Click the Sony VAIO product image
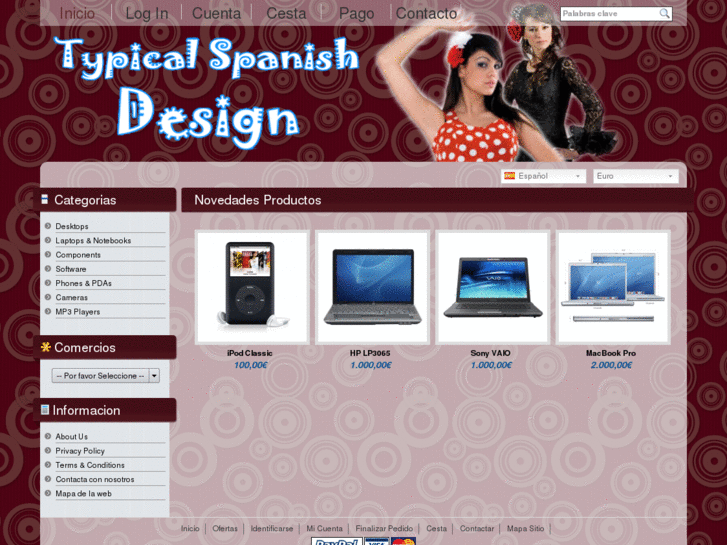The height and width of the screenshot is (545, 727). [x=493, y=287]
